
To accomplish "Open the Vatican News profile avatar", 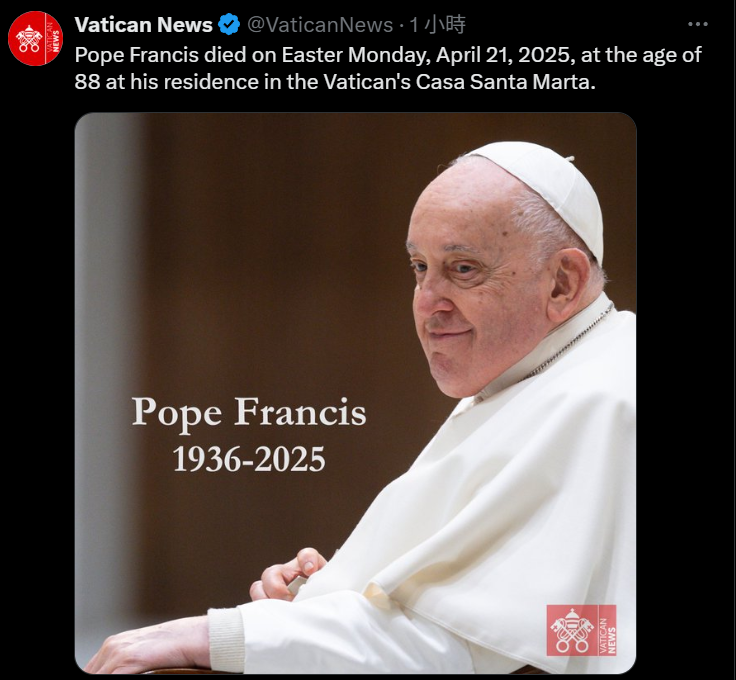I will 35,38.
